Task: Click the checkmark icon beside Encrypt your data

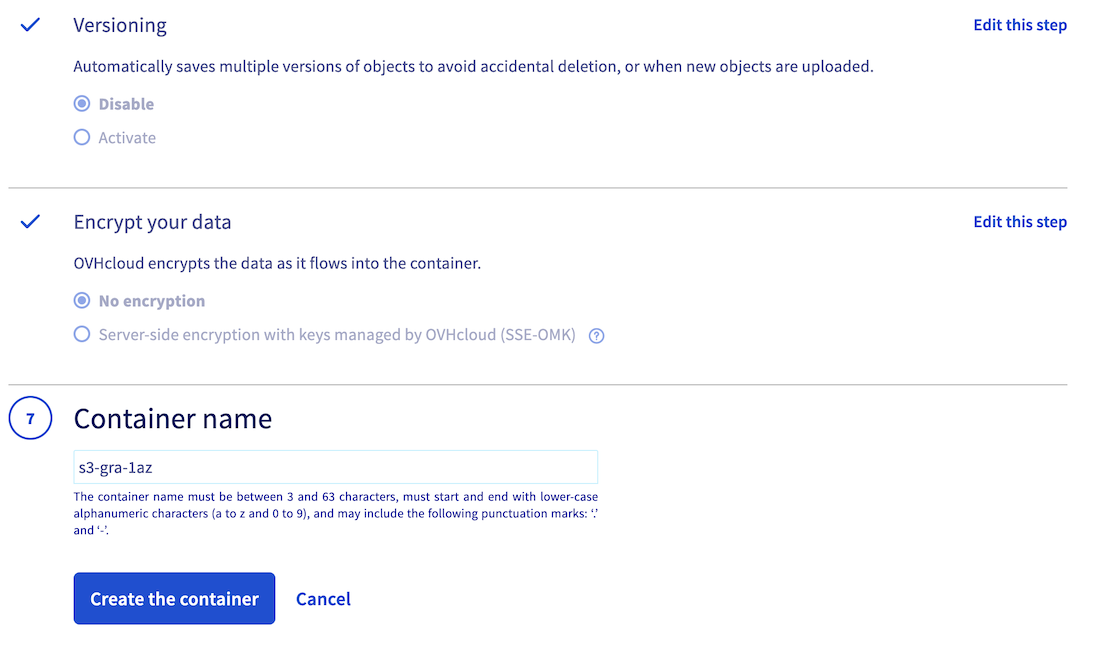Action: (30, 222)
